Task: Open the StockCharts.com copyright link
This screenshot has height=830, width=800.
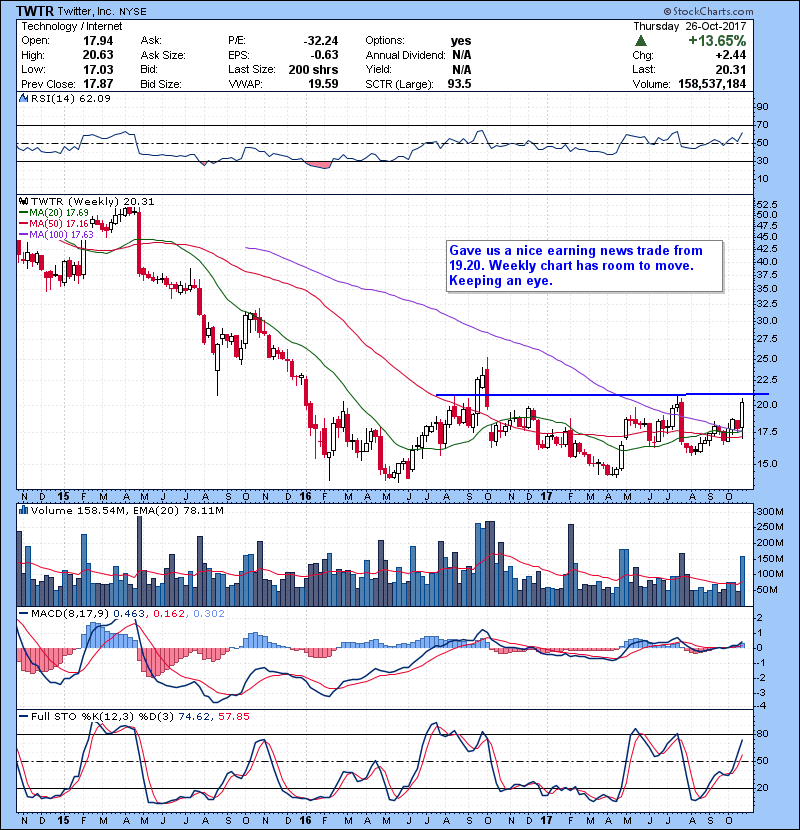Action: [x=708, y=11]
